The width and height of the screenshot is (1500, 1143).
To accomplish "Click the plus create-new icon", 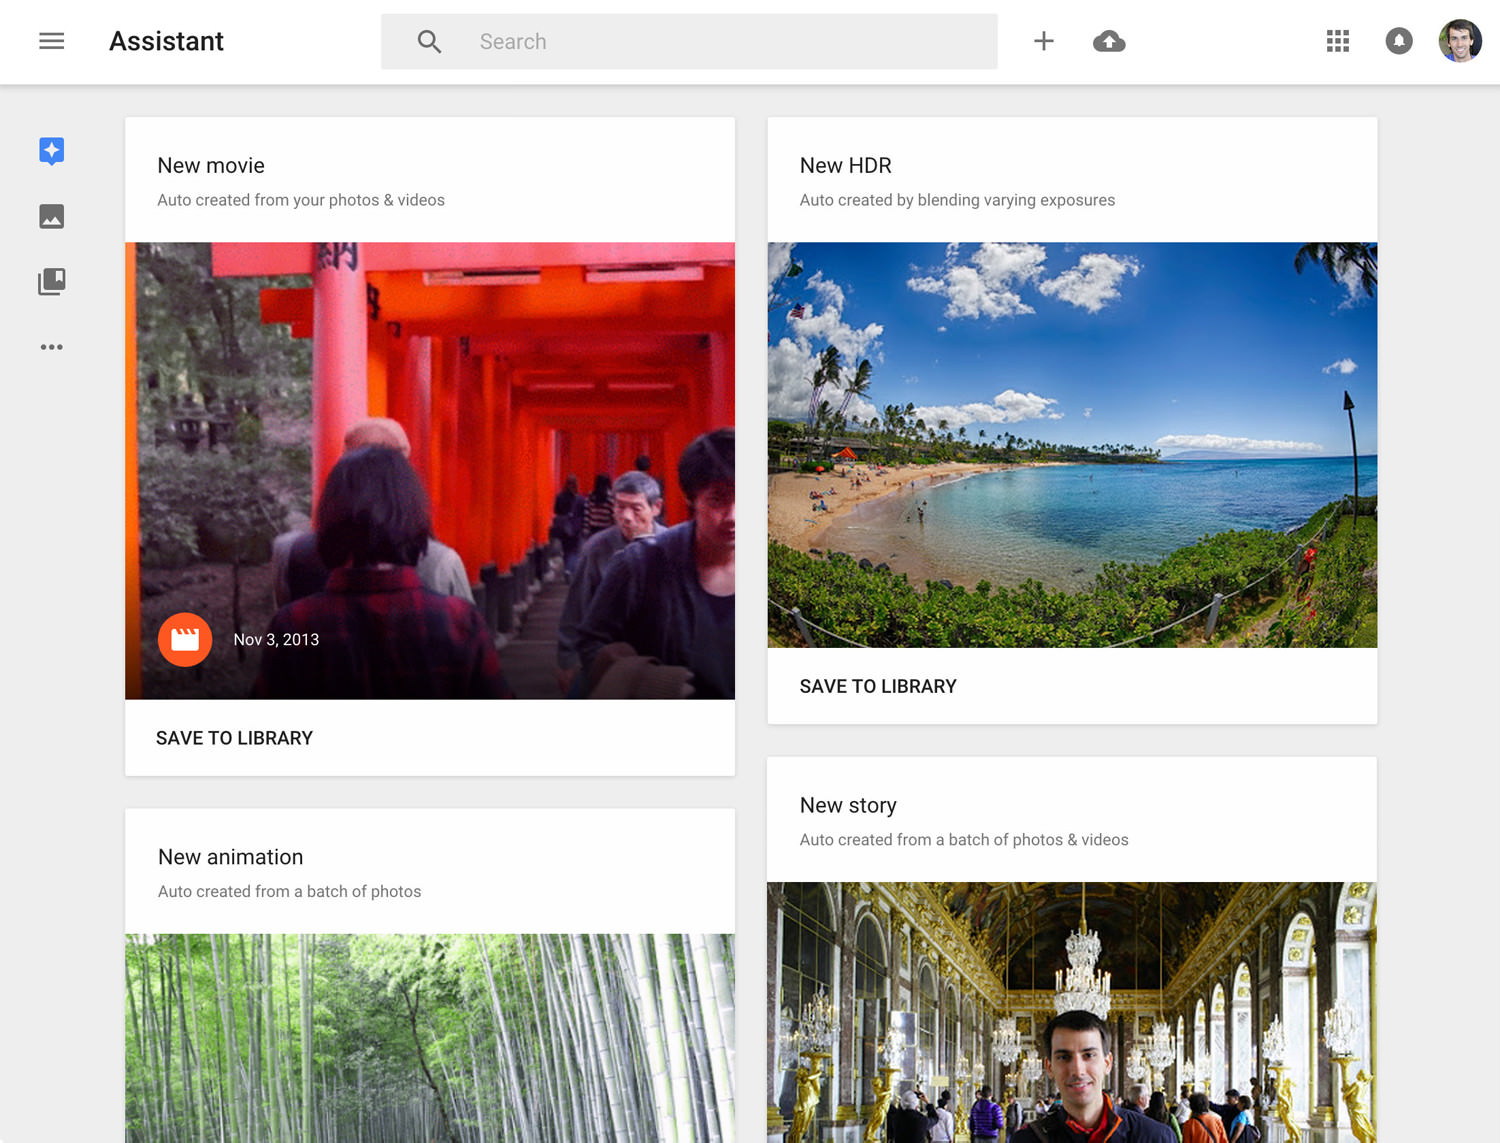I will (x=1044, y=41).
